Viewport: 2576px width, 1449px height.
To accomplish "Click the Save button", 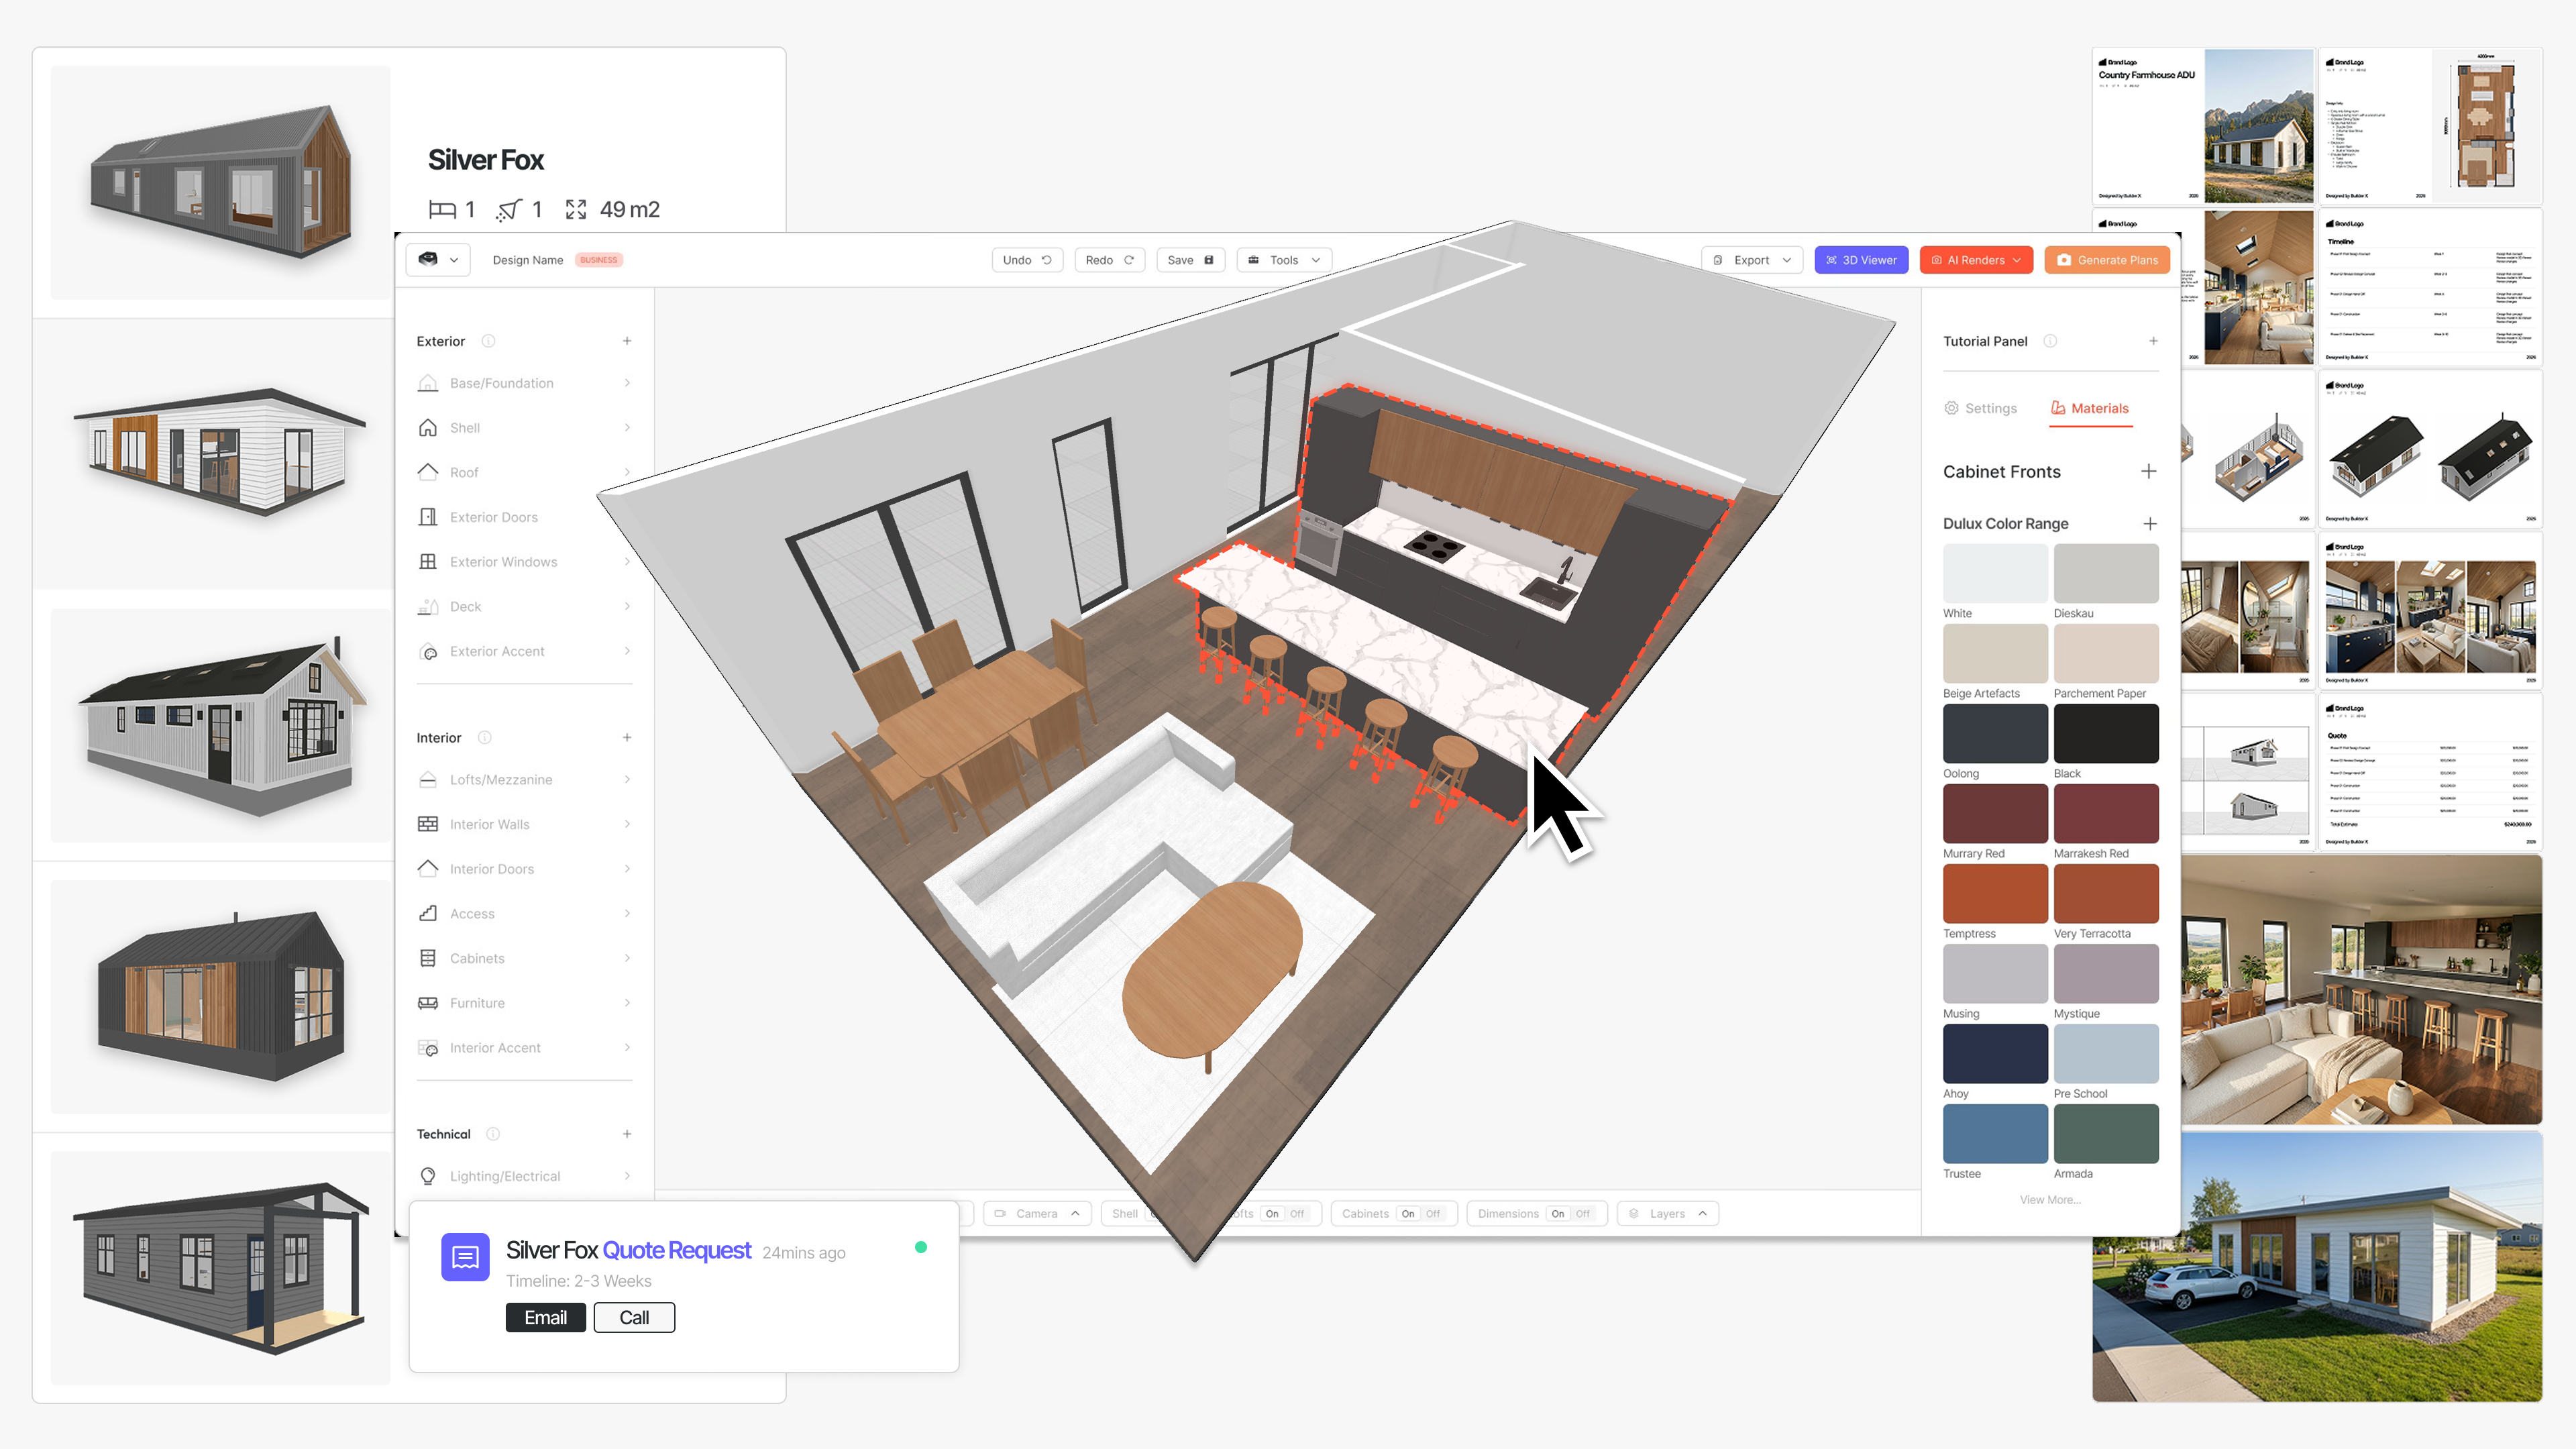I will pos(1190,260).
